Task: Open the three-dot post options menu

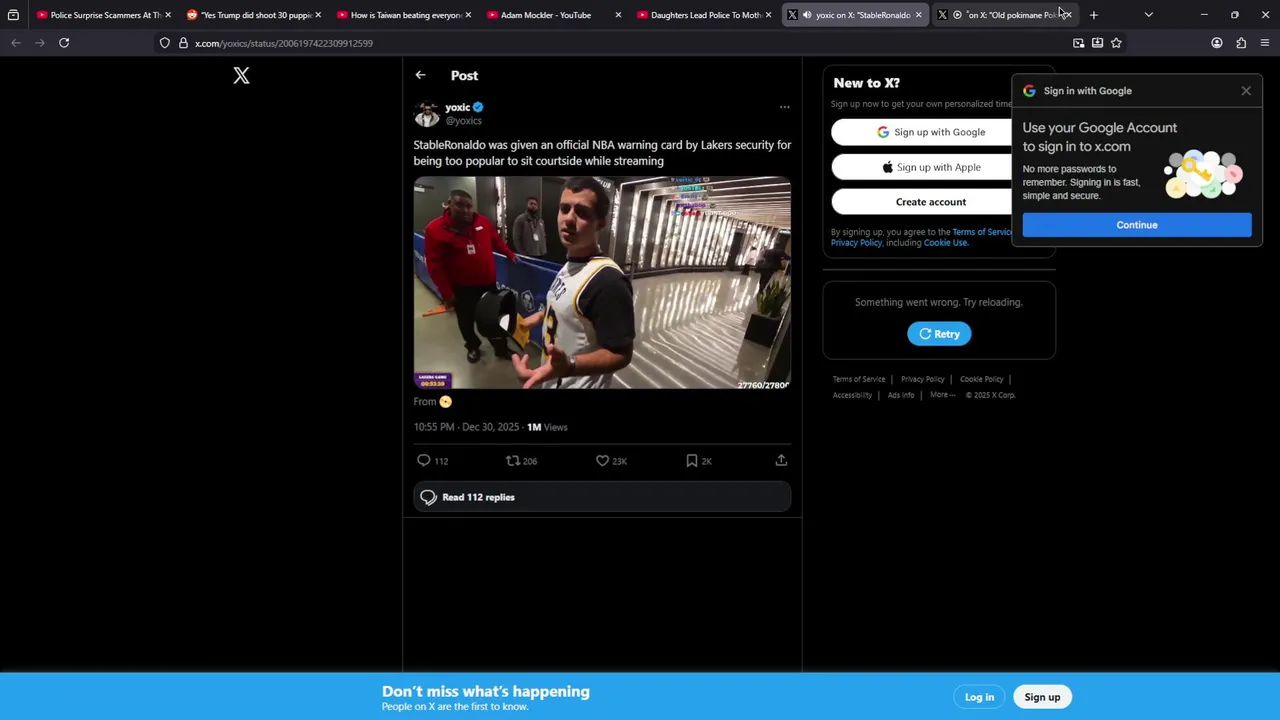Action: click(x=784, y=107)
